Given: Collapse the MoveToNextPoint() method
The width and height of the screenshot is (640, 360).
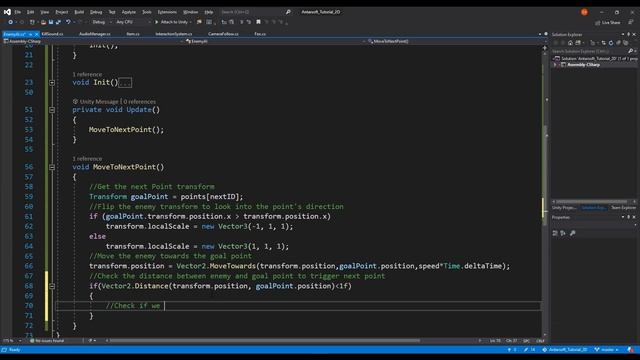Looking at the screenshot, I should click(52, 167).
